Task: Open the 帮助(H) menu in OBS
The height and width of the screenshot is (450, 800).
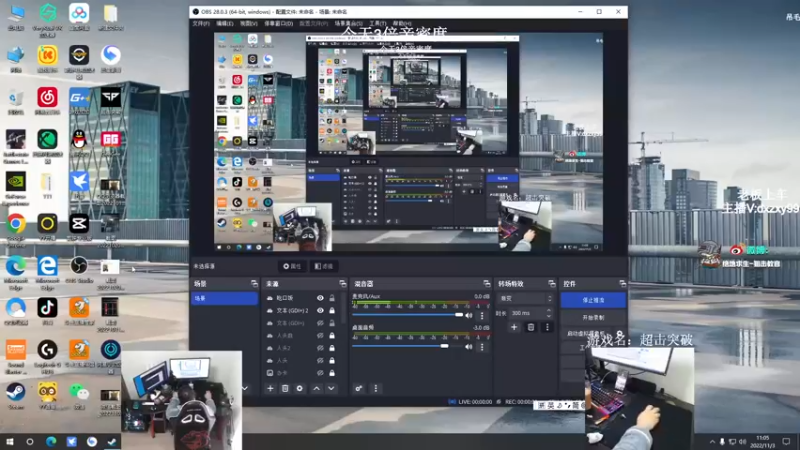Action: 402,23
